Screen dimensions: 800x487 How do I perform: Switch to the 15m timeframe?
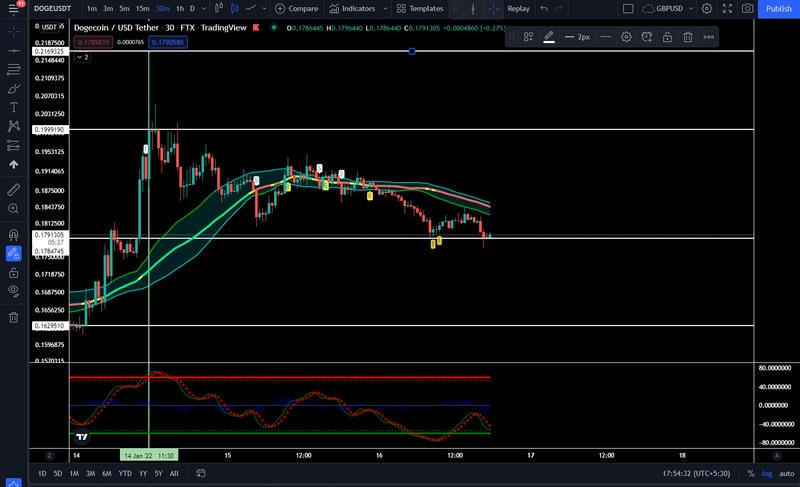(x=142, y=9)
